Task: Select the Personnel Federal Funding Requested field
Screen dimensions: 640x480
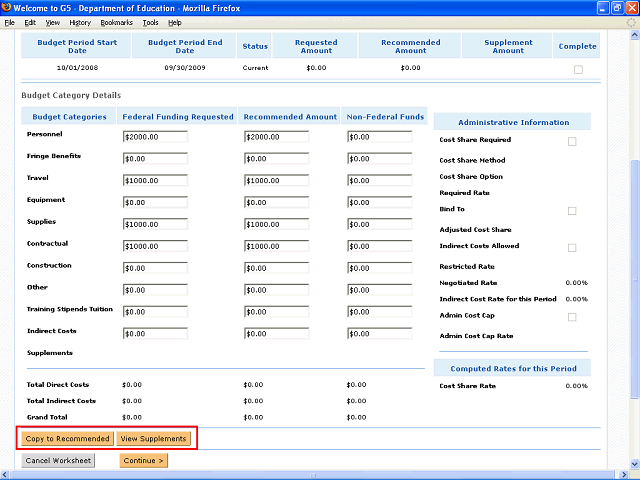Action: click(155, 137)
